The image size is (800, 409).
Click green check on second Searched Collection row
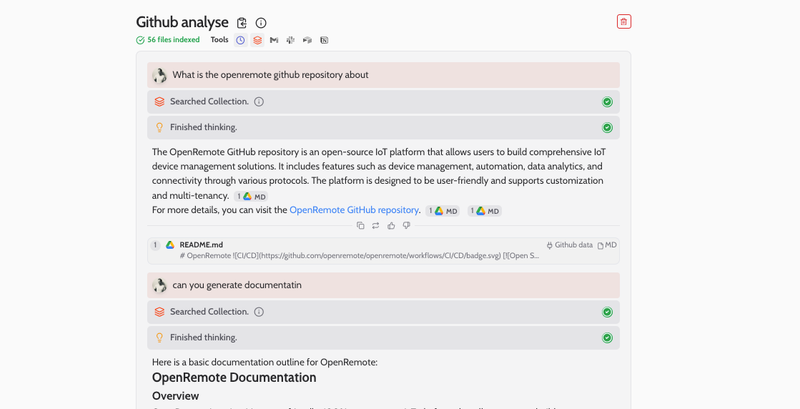(x=607, y=312)
